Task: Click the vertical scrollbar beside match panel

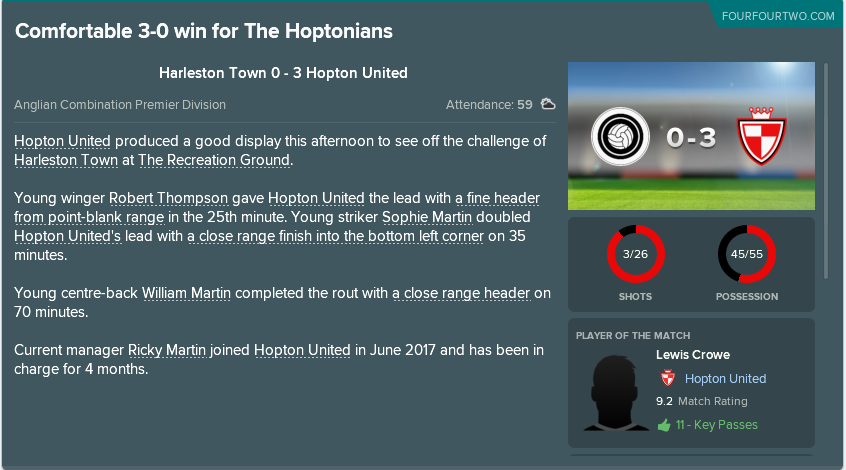Action: tap(825, 171)
